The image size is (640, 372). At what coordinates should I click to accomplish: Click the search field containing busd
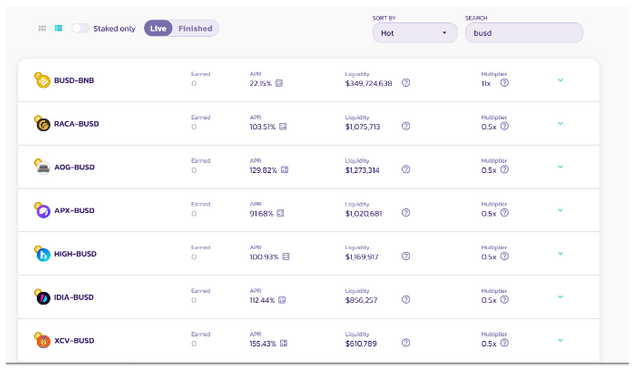[524, 33]
